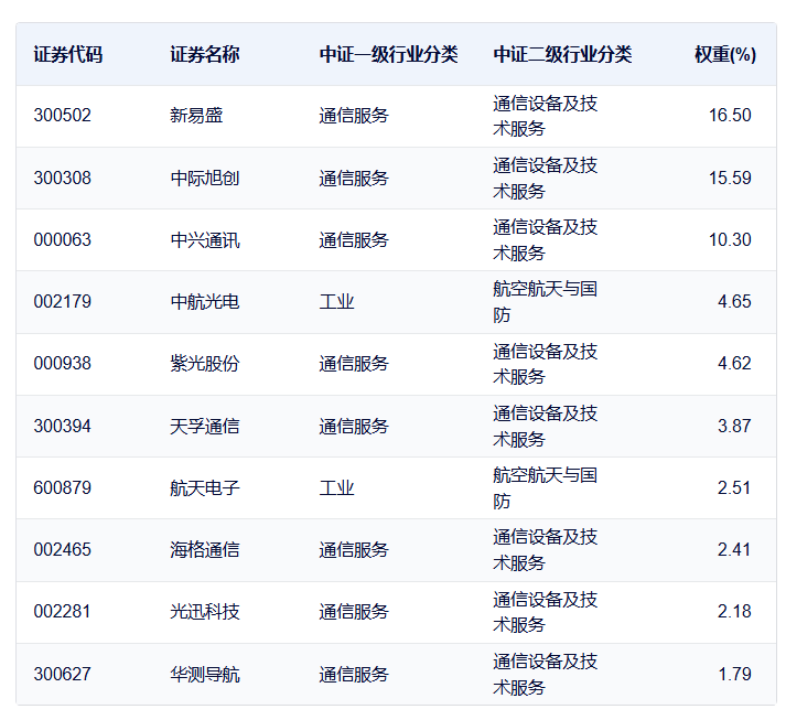
Task: Click weight value 2.51
Action: [734, 488]
